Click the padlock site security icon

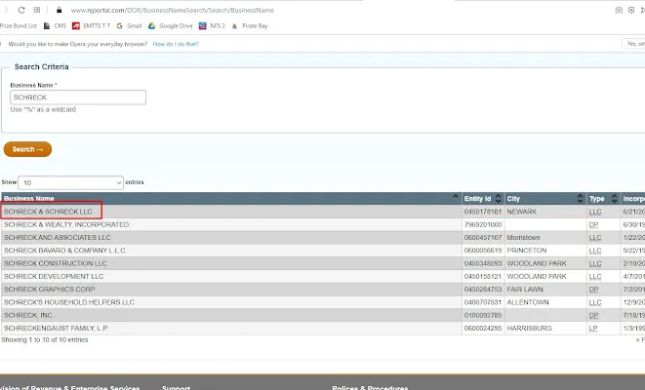[x=59, y=10]
